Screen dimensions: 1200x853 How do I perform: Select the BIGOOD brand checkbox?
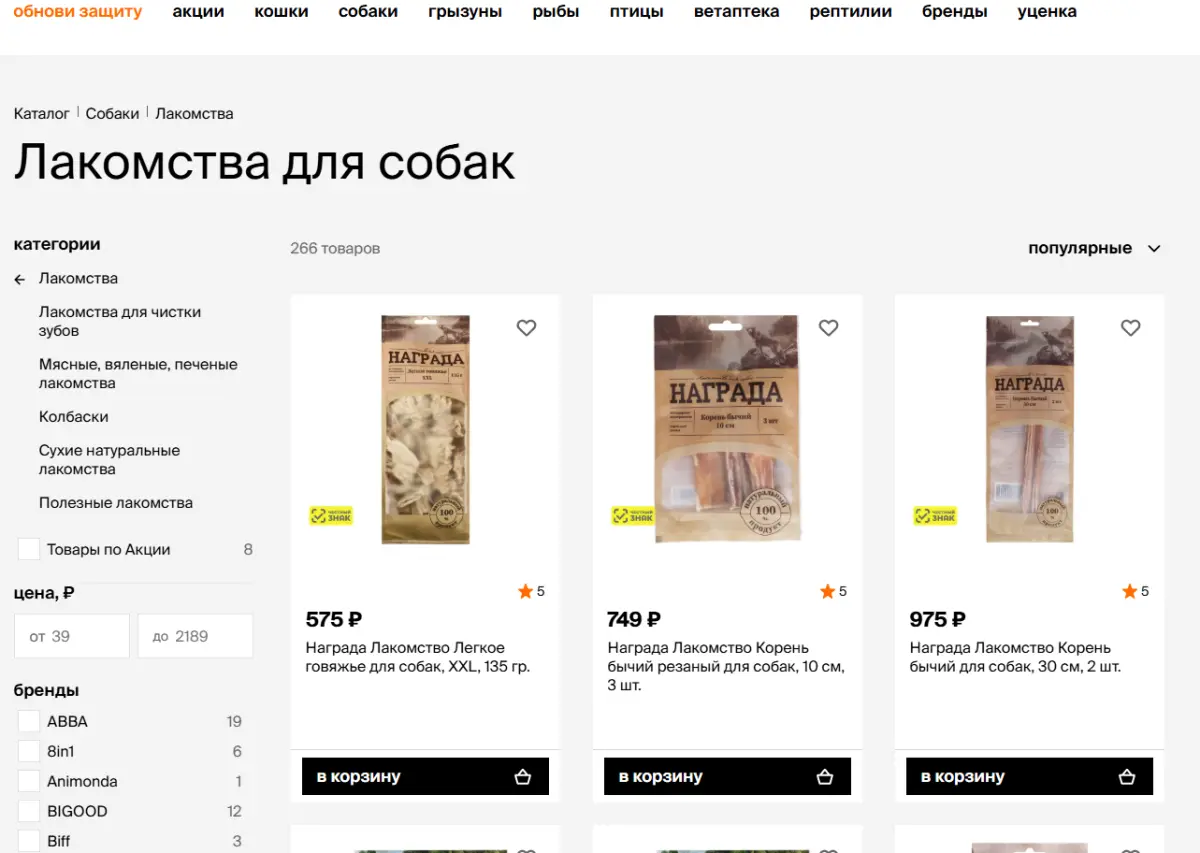coord(29,811)
